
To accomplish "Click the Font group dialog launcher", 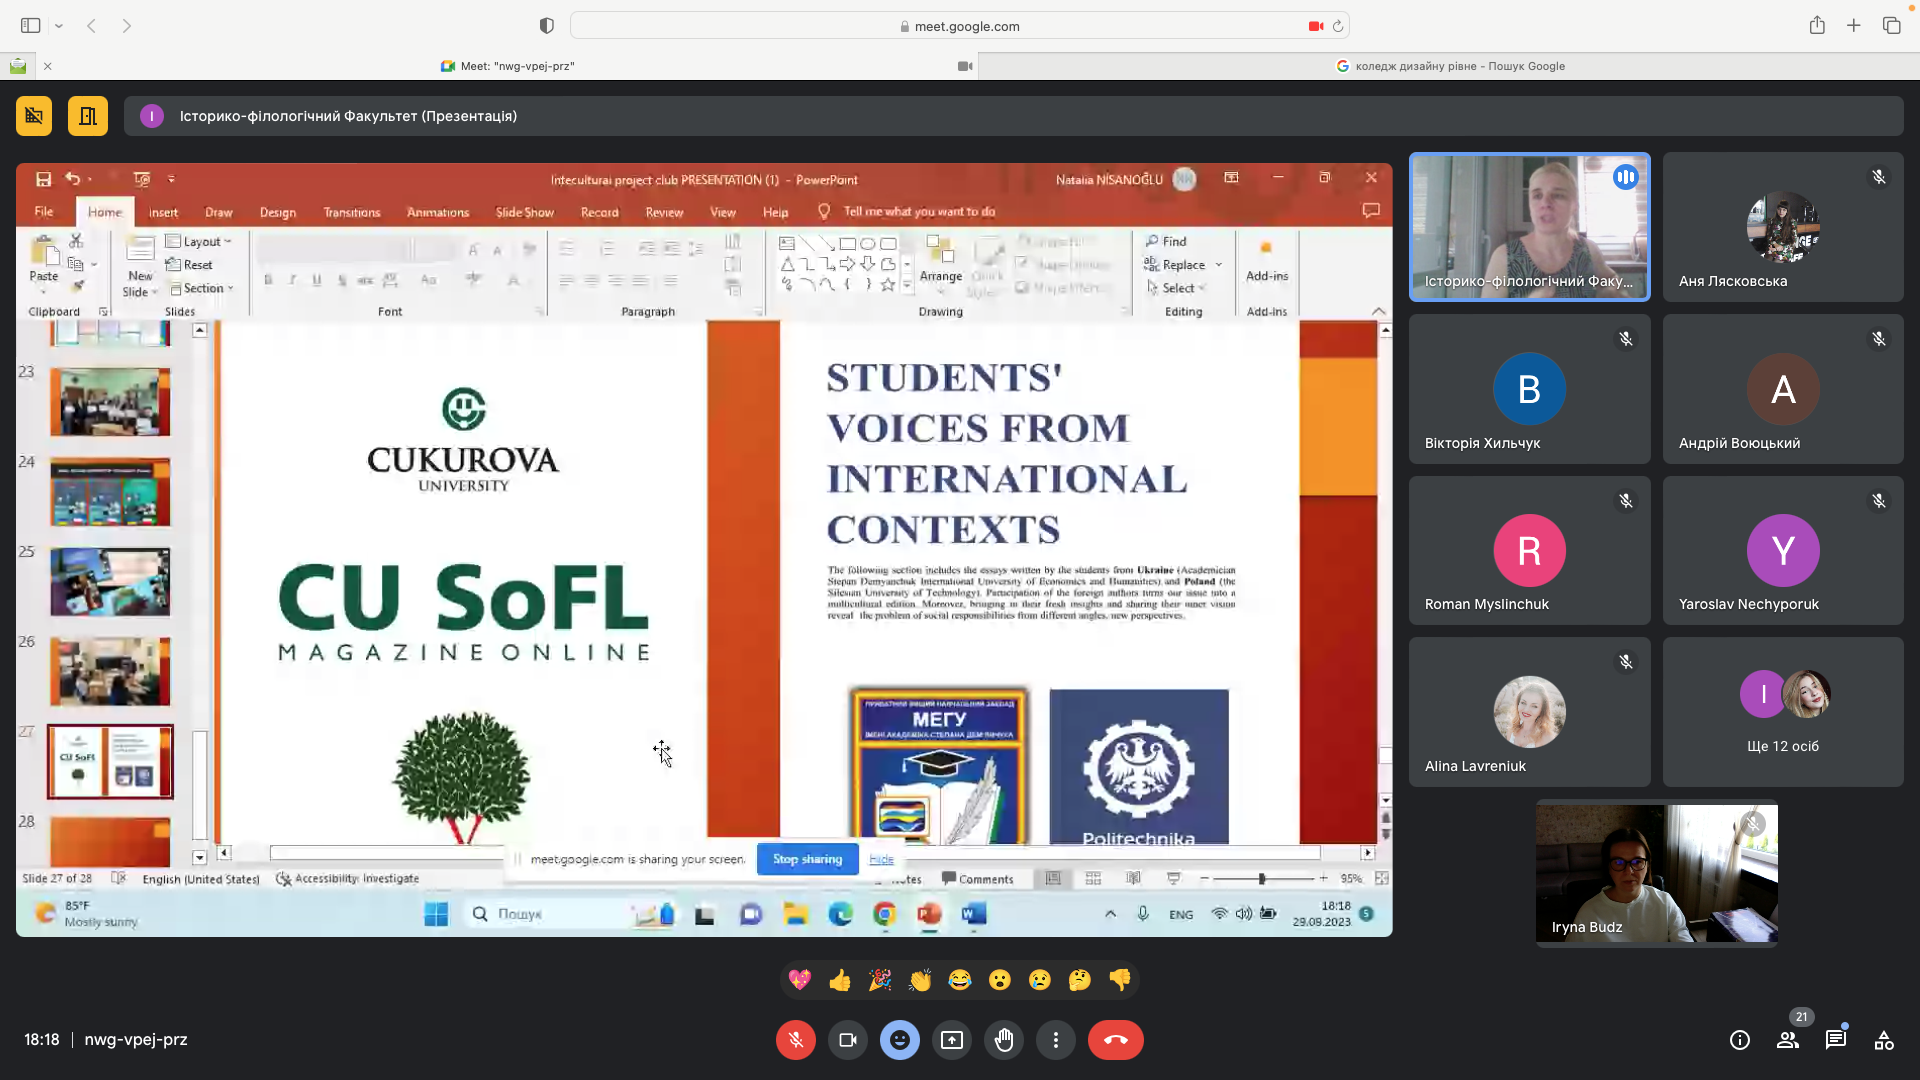I will pyautogui.click(x=540, y=312).
